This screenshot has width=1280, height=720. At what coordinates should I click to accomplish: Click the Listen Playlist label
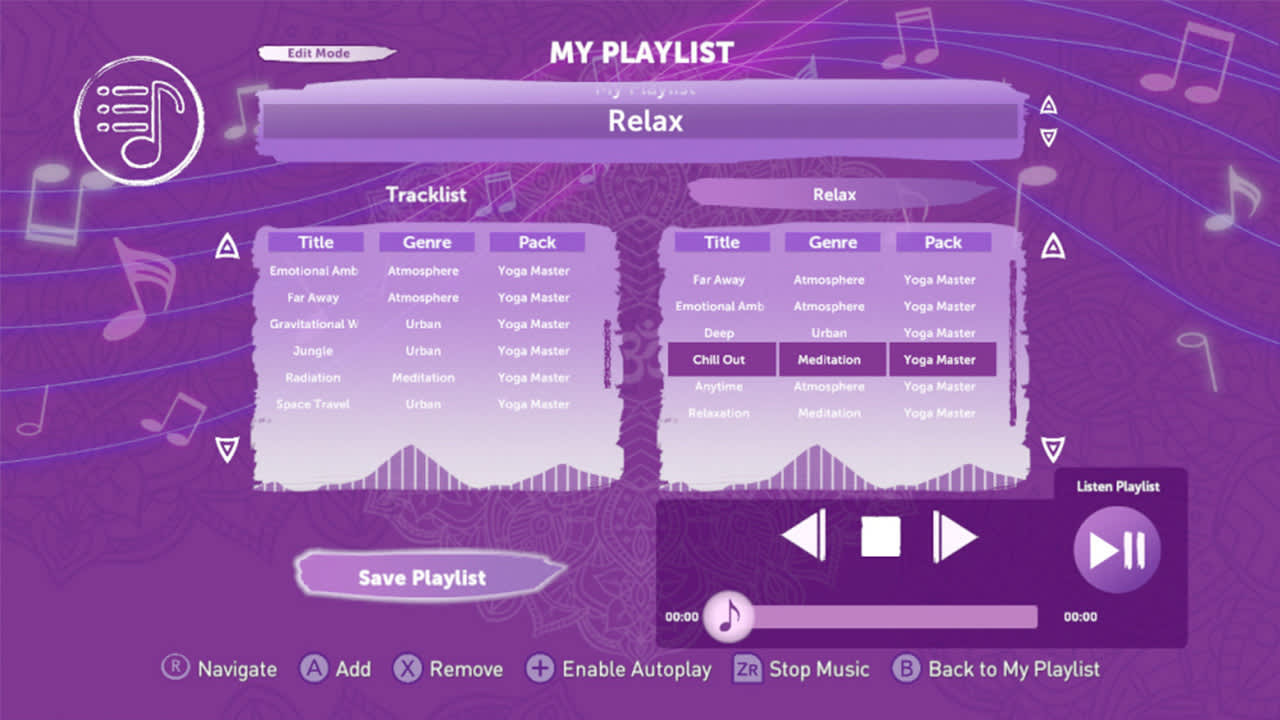point(1118,487)
